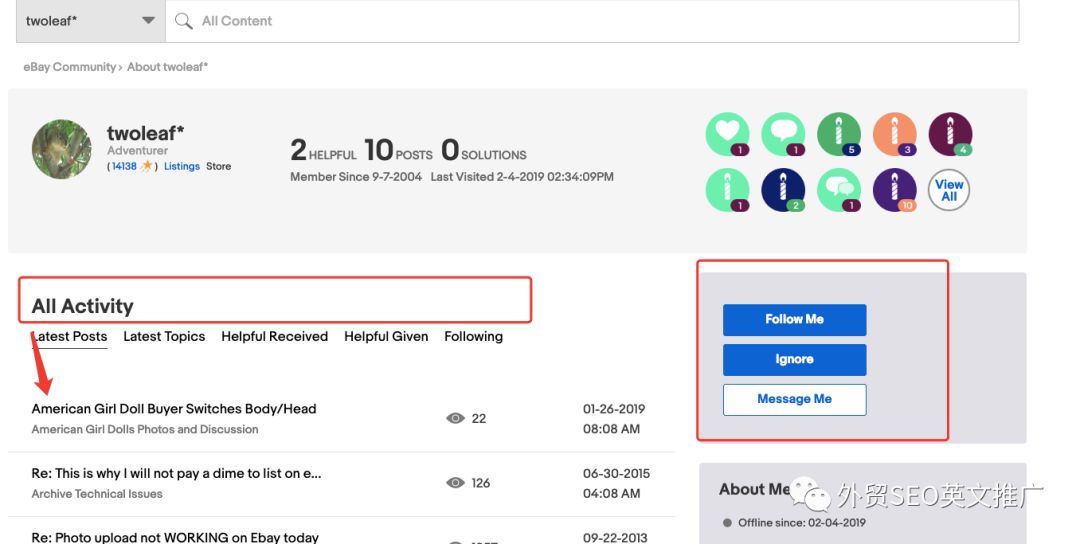Open the Helpful Received tab
This screenshot has height=544, width=1080.
(x=274, y=337)
